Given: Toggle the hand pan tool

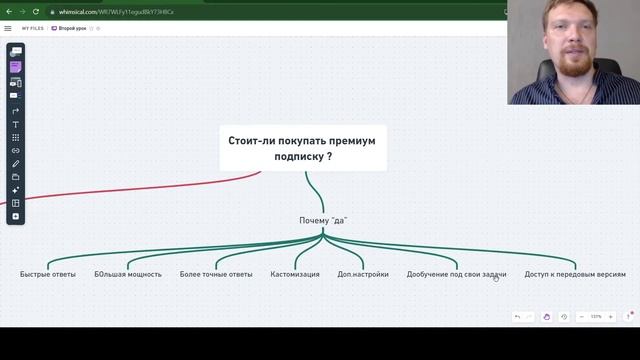Looking at the screenshot, I should (x=547, y=317).
